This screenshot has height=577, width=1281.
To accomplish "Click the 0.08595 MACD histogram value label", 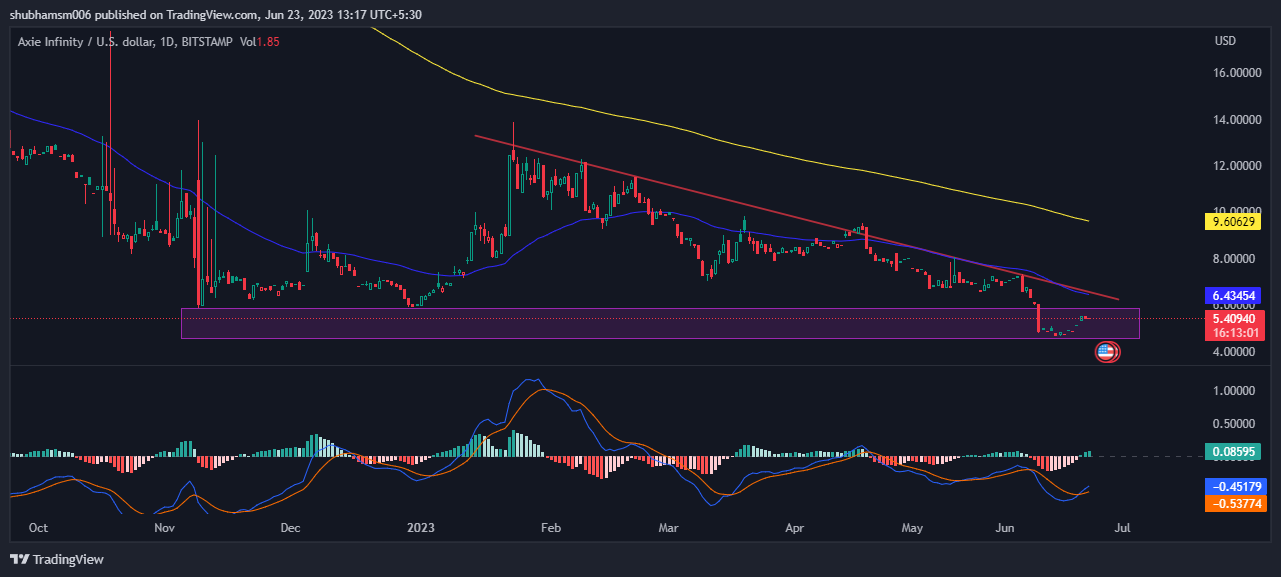I will click(x=1233, y=452).
